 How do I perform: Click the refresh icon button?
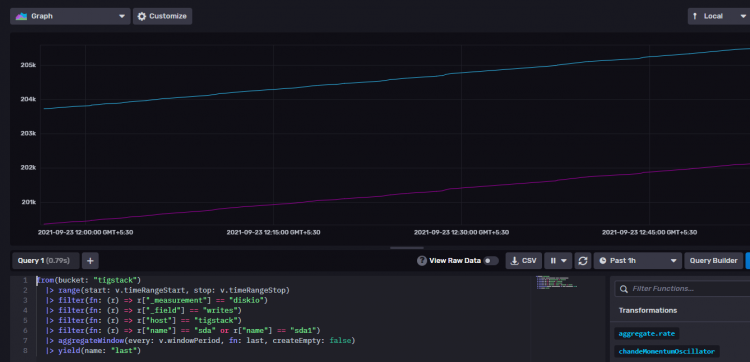pos(583,261)
